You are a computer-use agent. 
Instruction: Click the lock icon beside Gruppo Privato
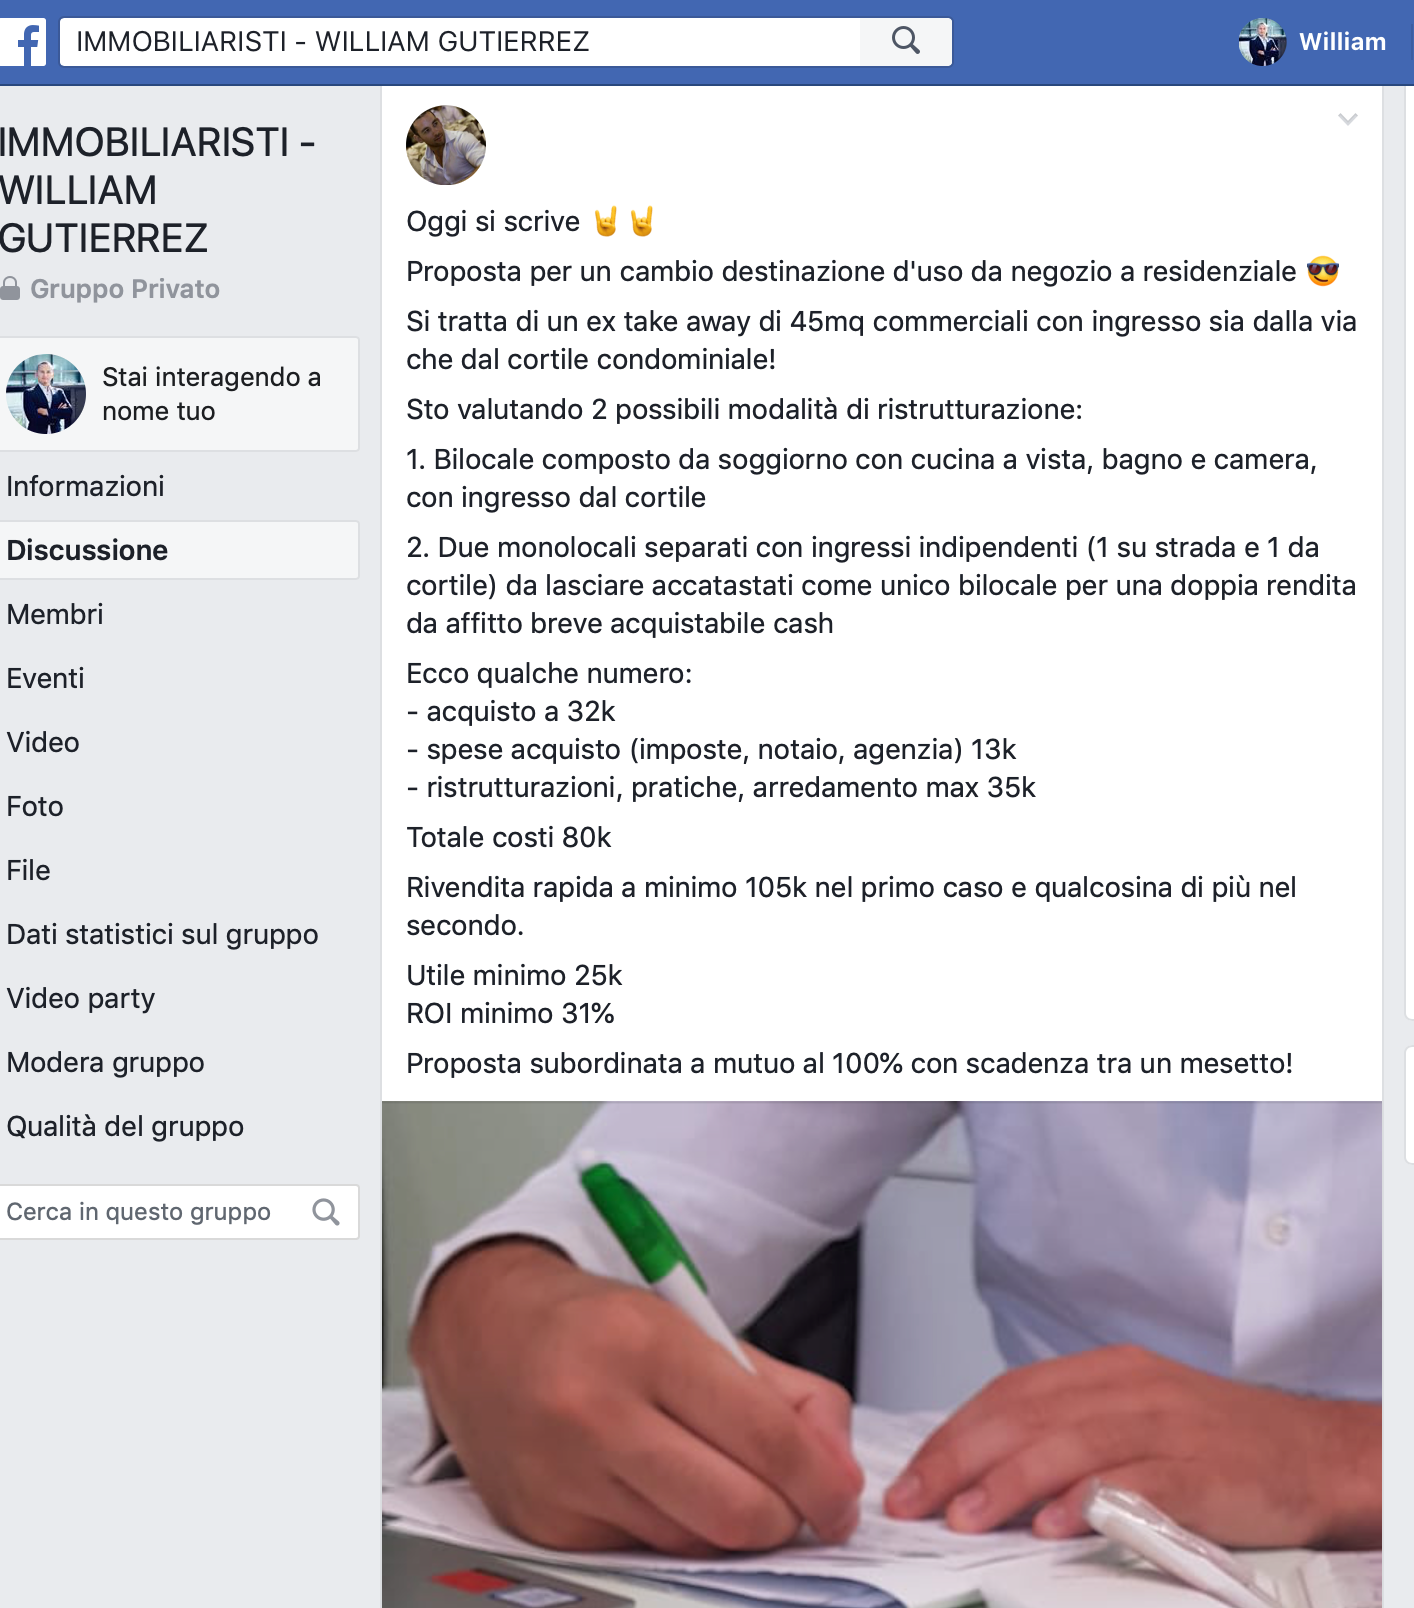coord(10,289)
